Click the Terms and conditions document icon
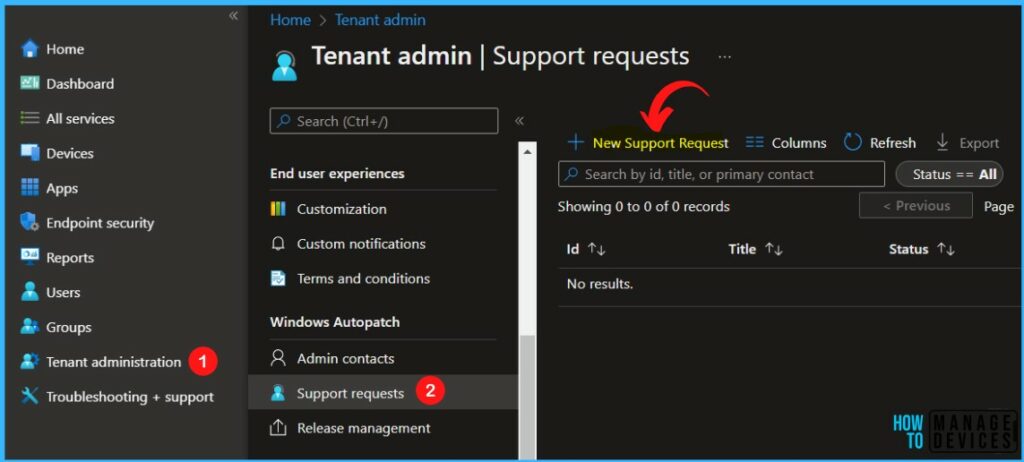This screenshot has height=462, width=1024. [278, 278]
